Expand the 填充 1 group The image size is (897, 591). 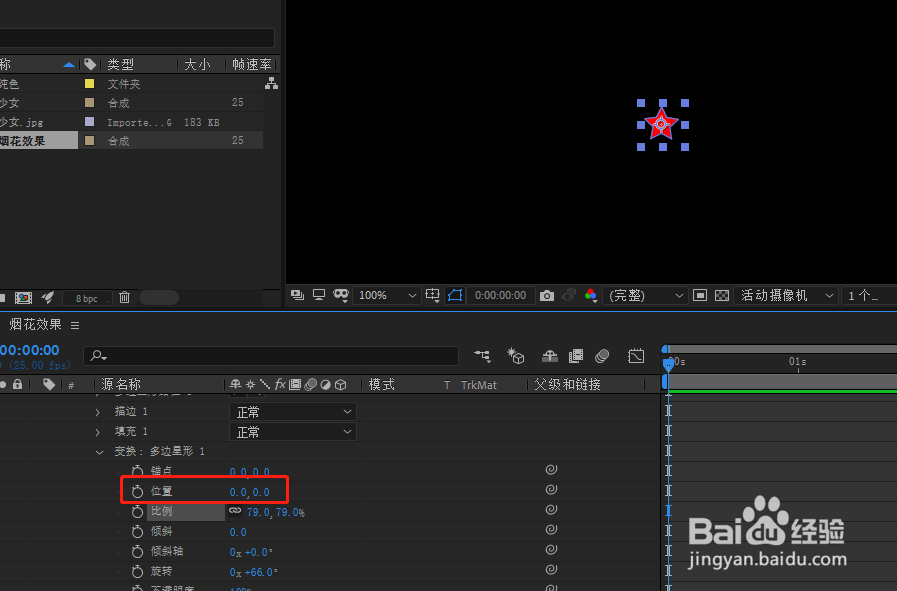tap(98, 432)
